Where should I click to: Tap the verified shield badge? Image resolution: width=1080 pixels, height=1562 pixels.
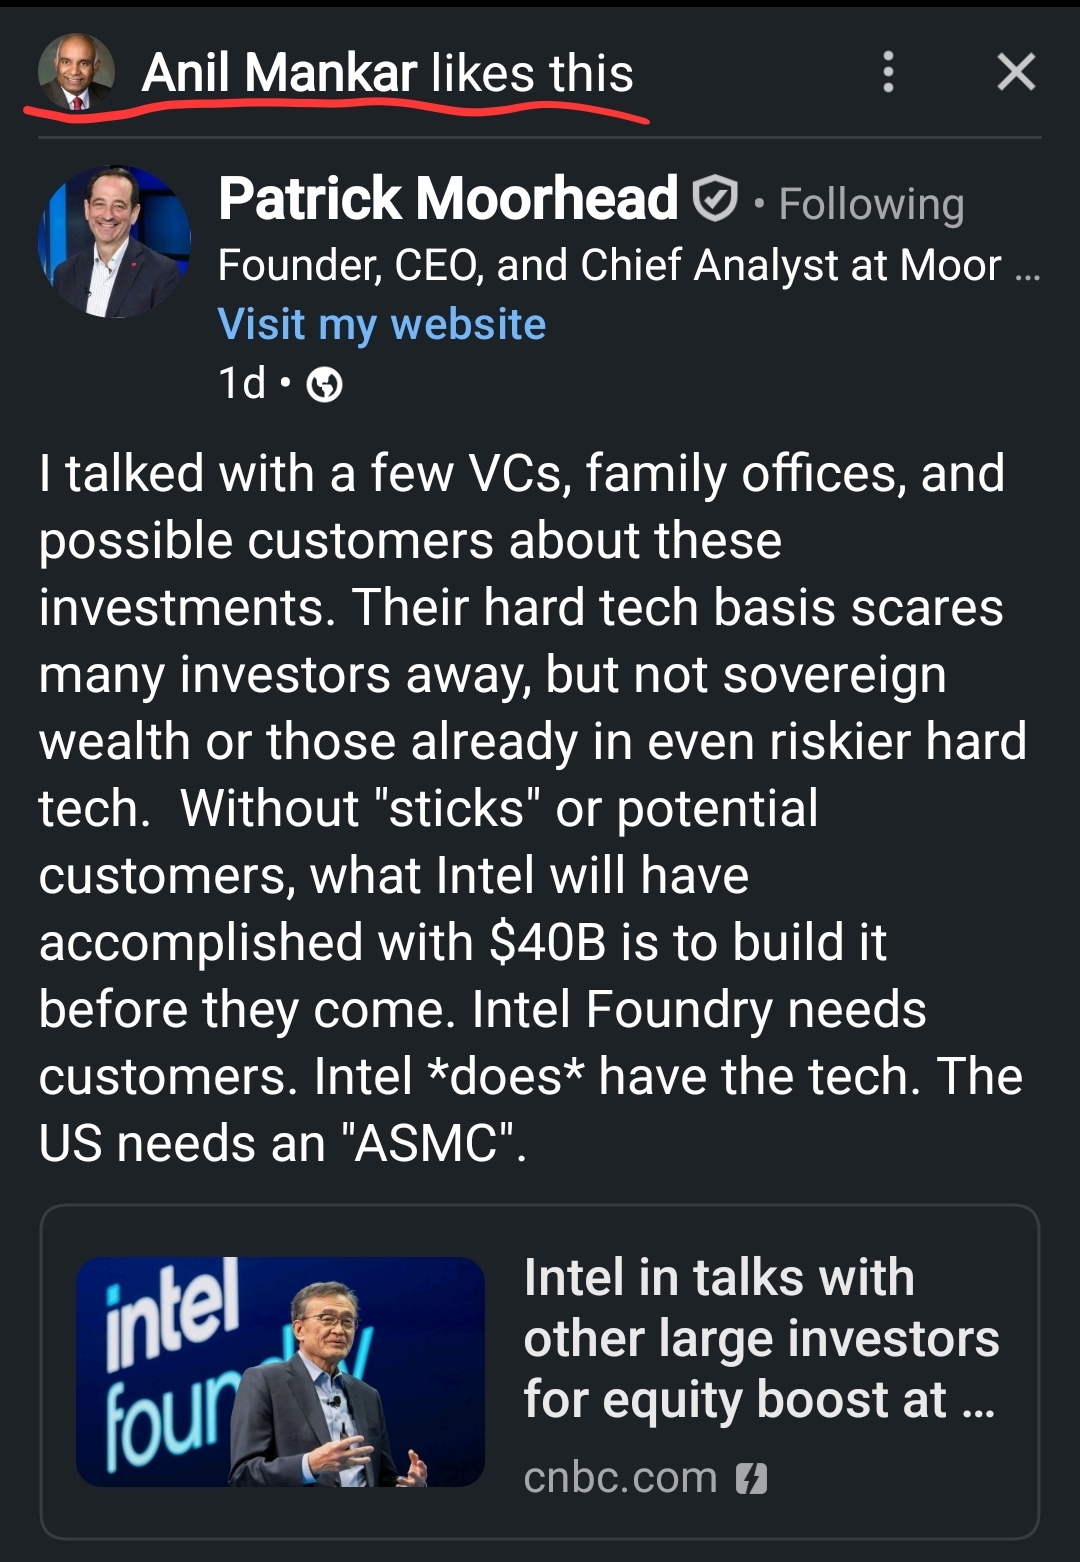pyautogui.click(x=715, y=199)
